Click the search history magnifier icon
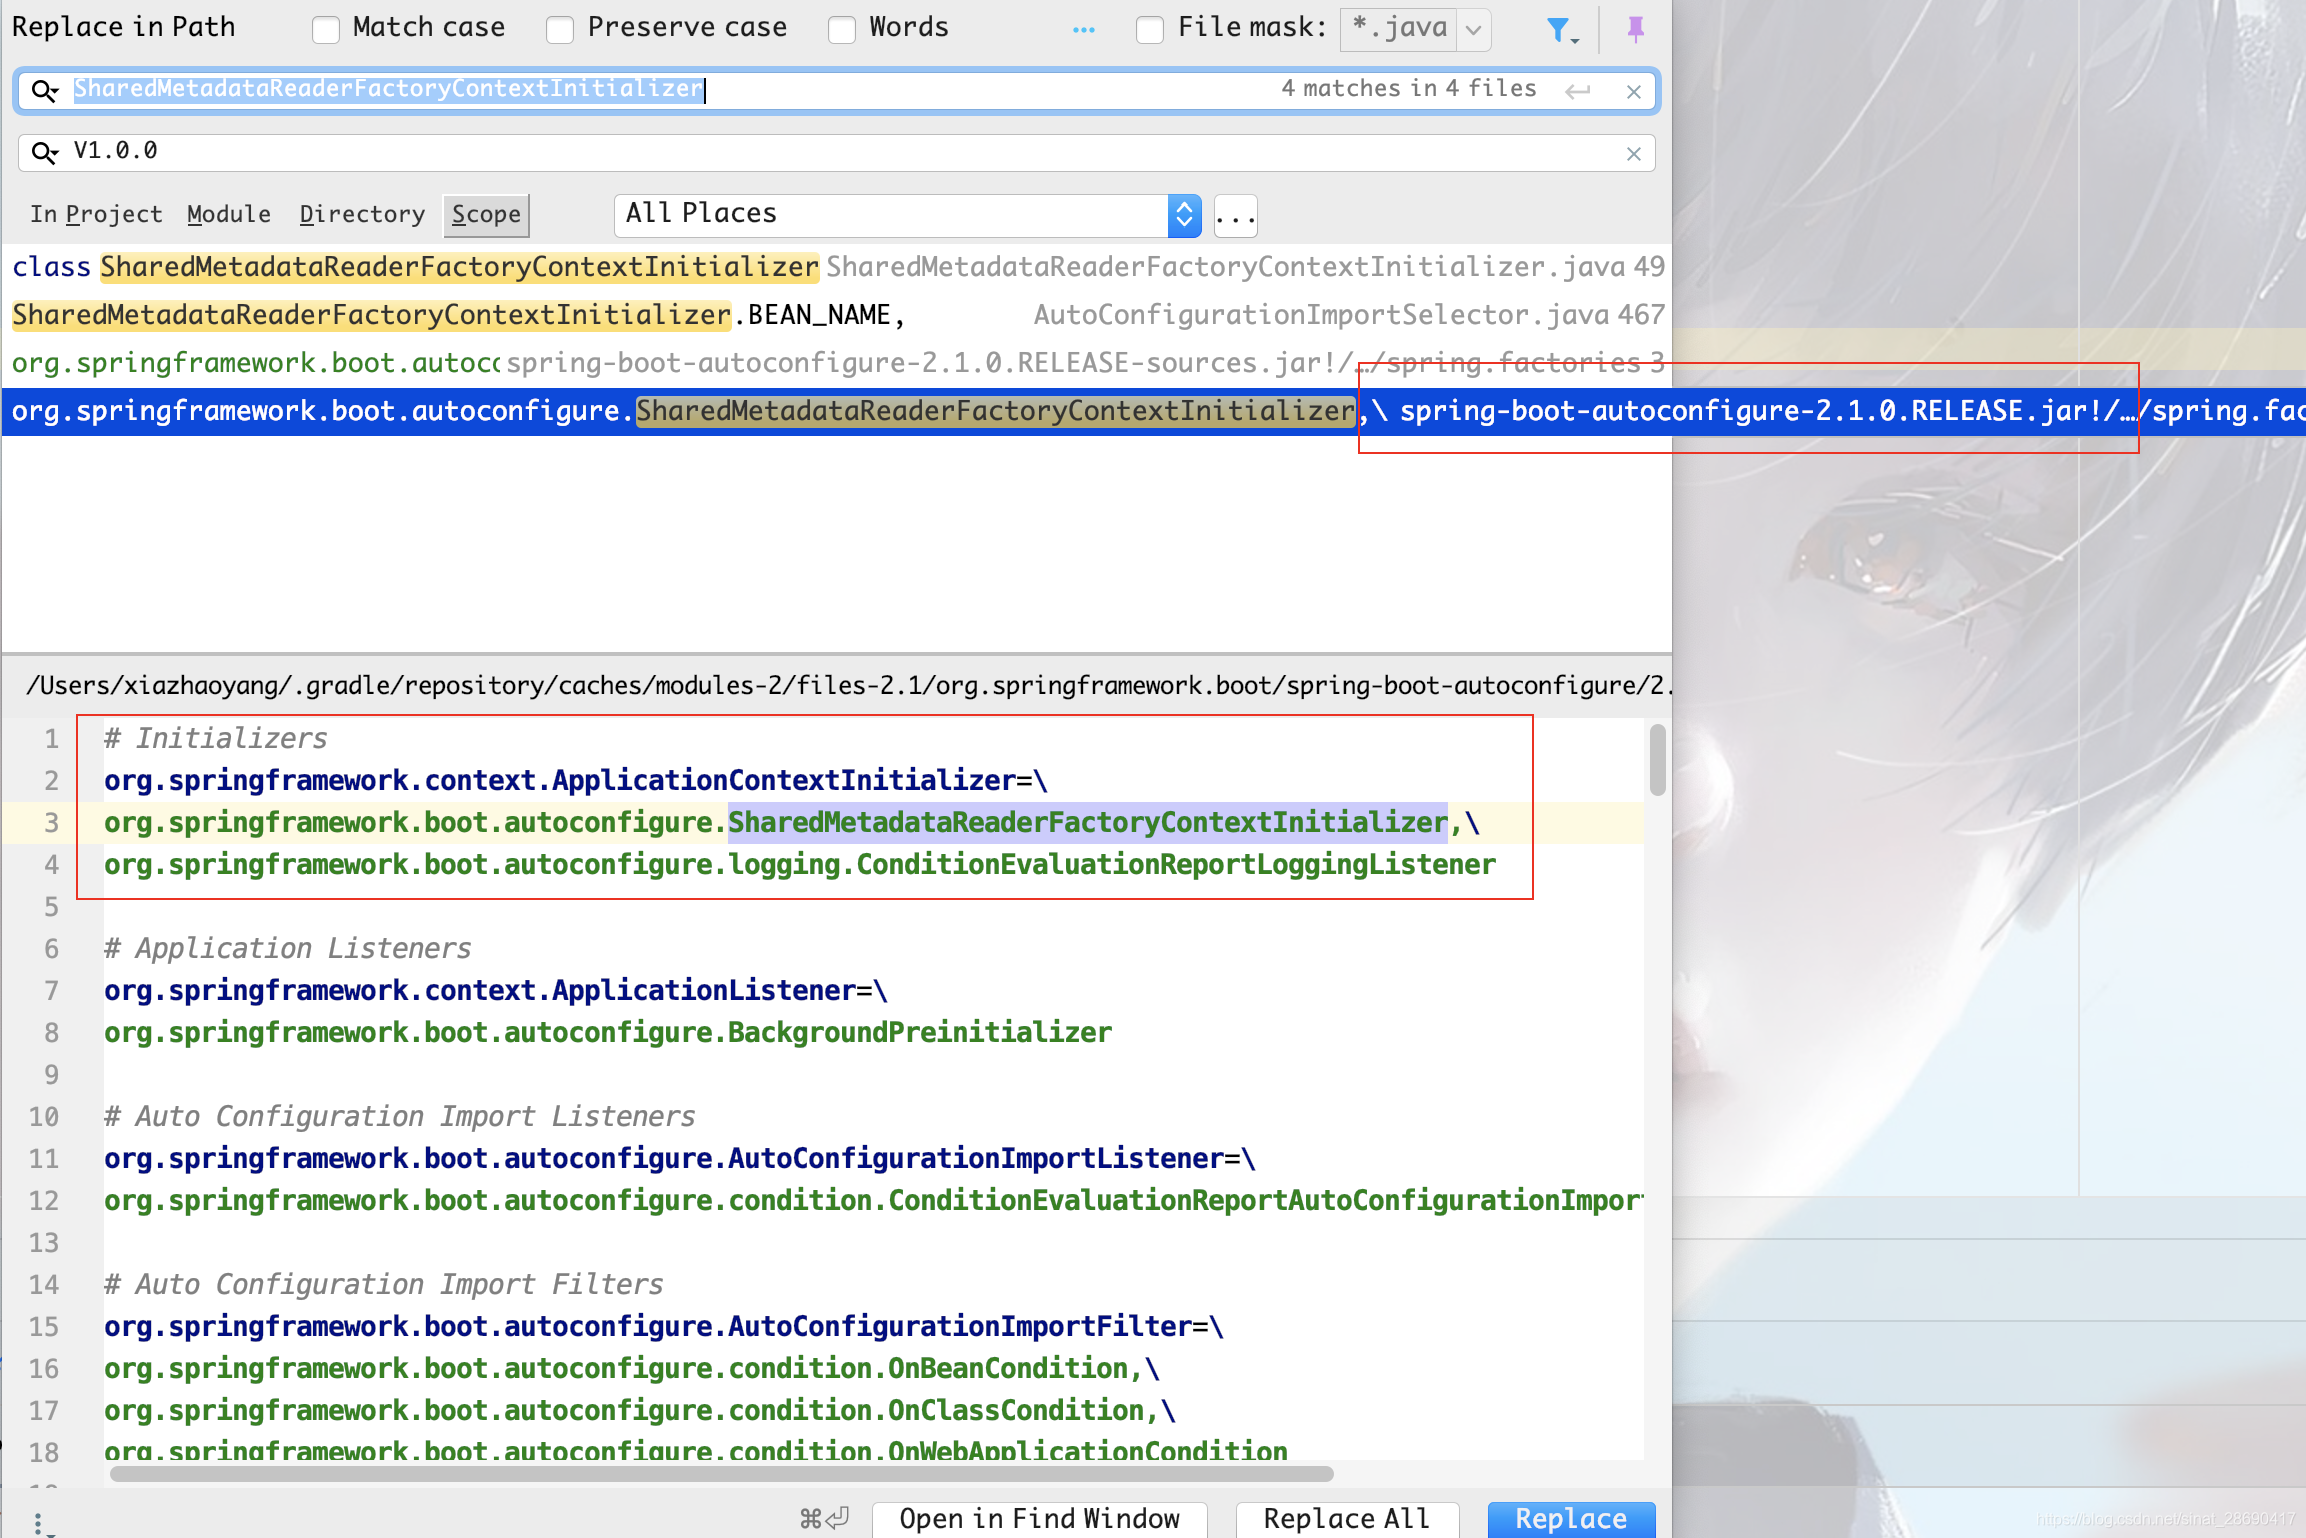Image resolution: width=2306 pixels, height=1538 pixels. [44, 91]
